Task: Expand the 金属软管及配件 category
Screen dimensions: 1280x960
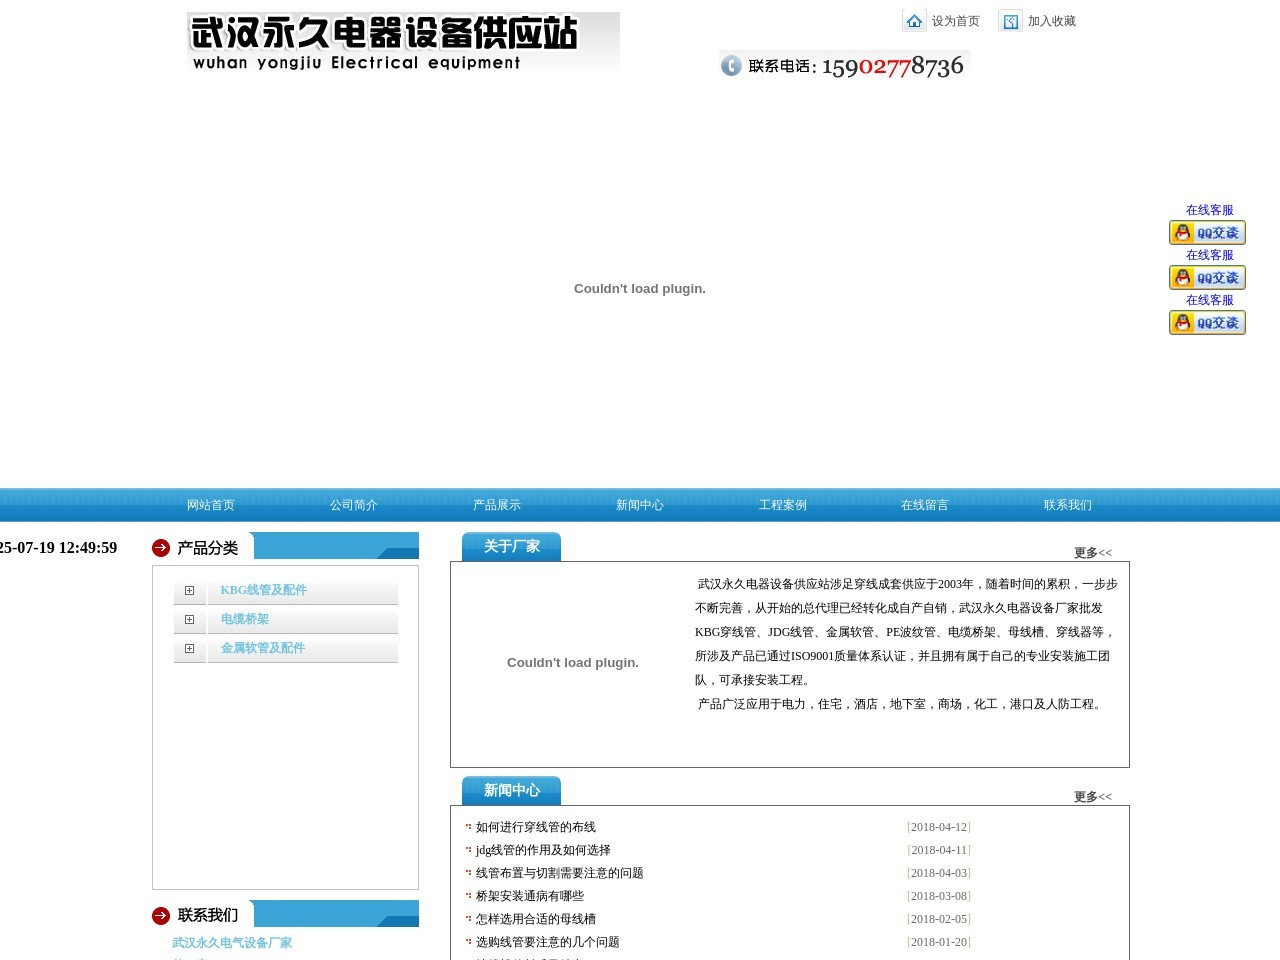Action: click(189, 648)
